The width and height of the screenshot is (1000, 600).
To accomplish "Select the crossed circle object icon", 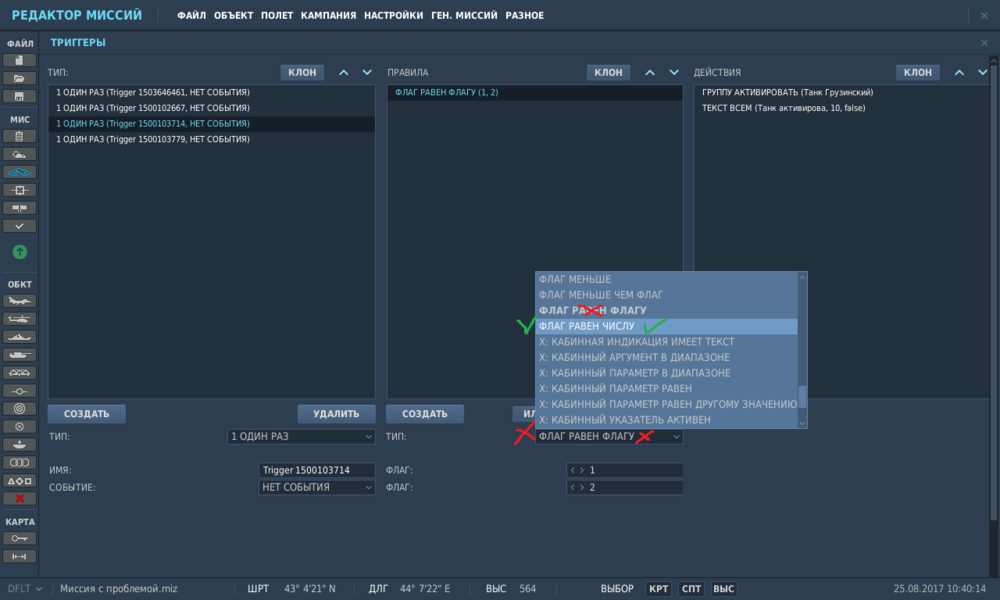I will click(19, 427).
